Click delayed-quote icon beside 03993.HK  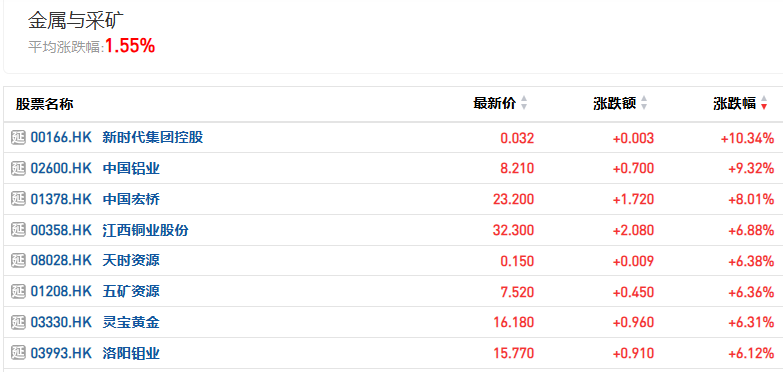click(18, 353)
